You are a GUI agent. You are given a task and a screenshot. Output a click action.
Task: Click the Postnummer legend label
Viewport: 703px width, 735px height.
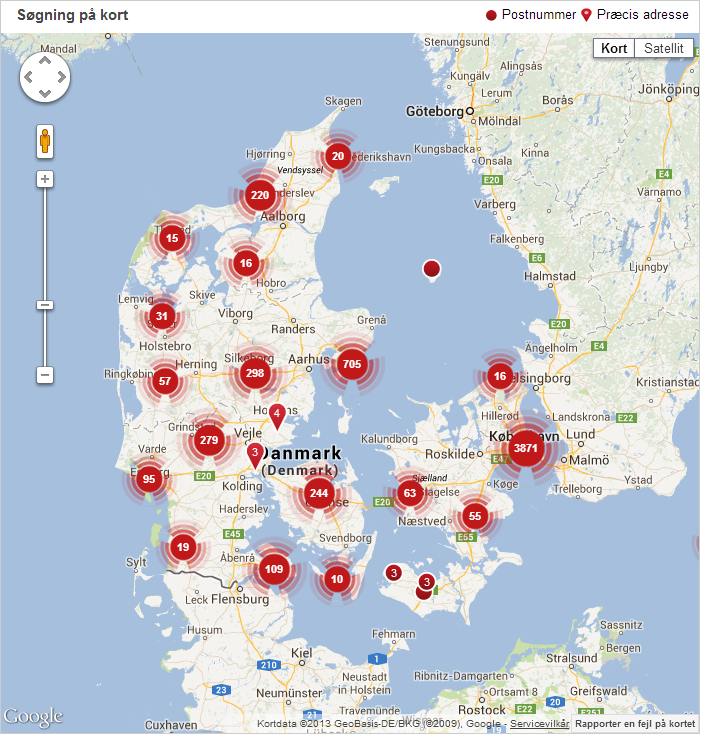(x=538, y=15)
